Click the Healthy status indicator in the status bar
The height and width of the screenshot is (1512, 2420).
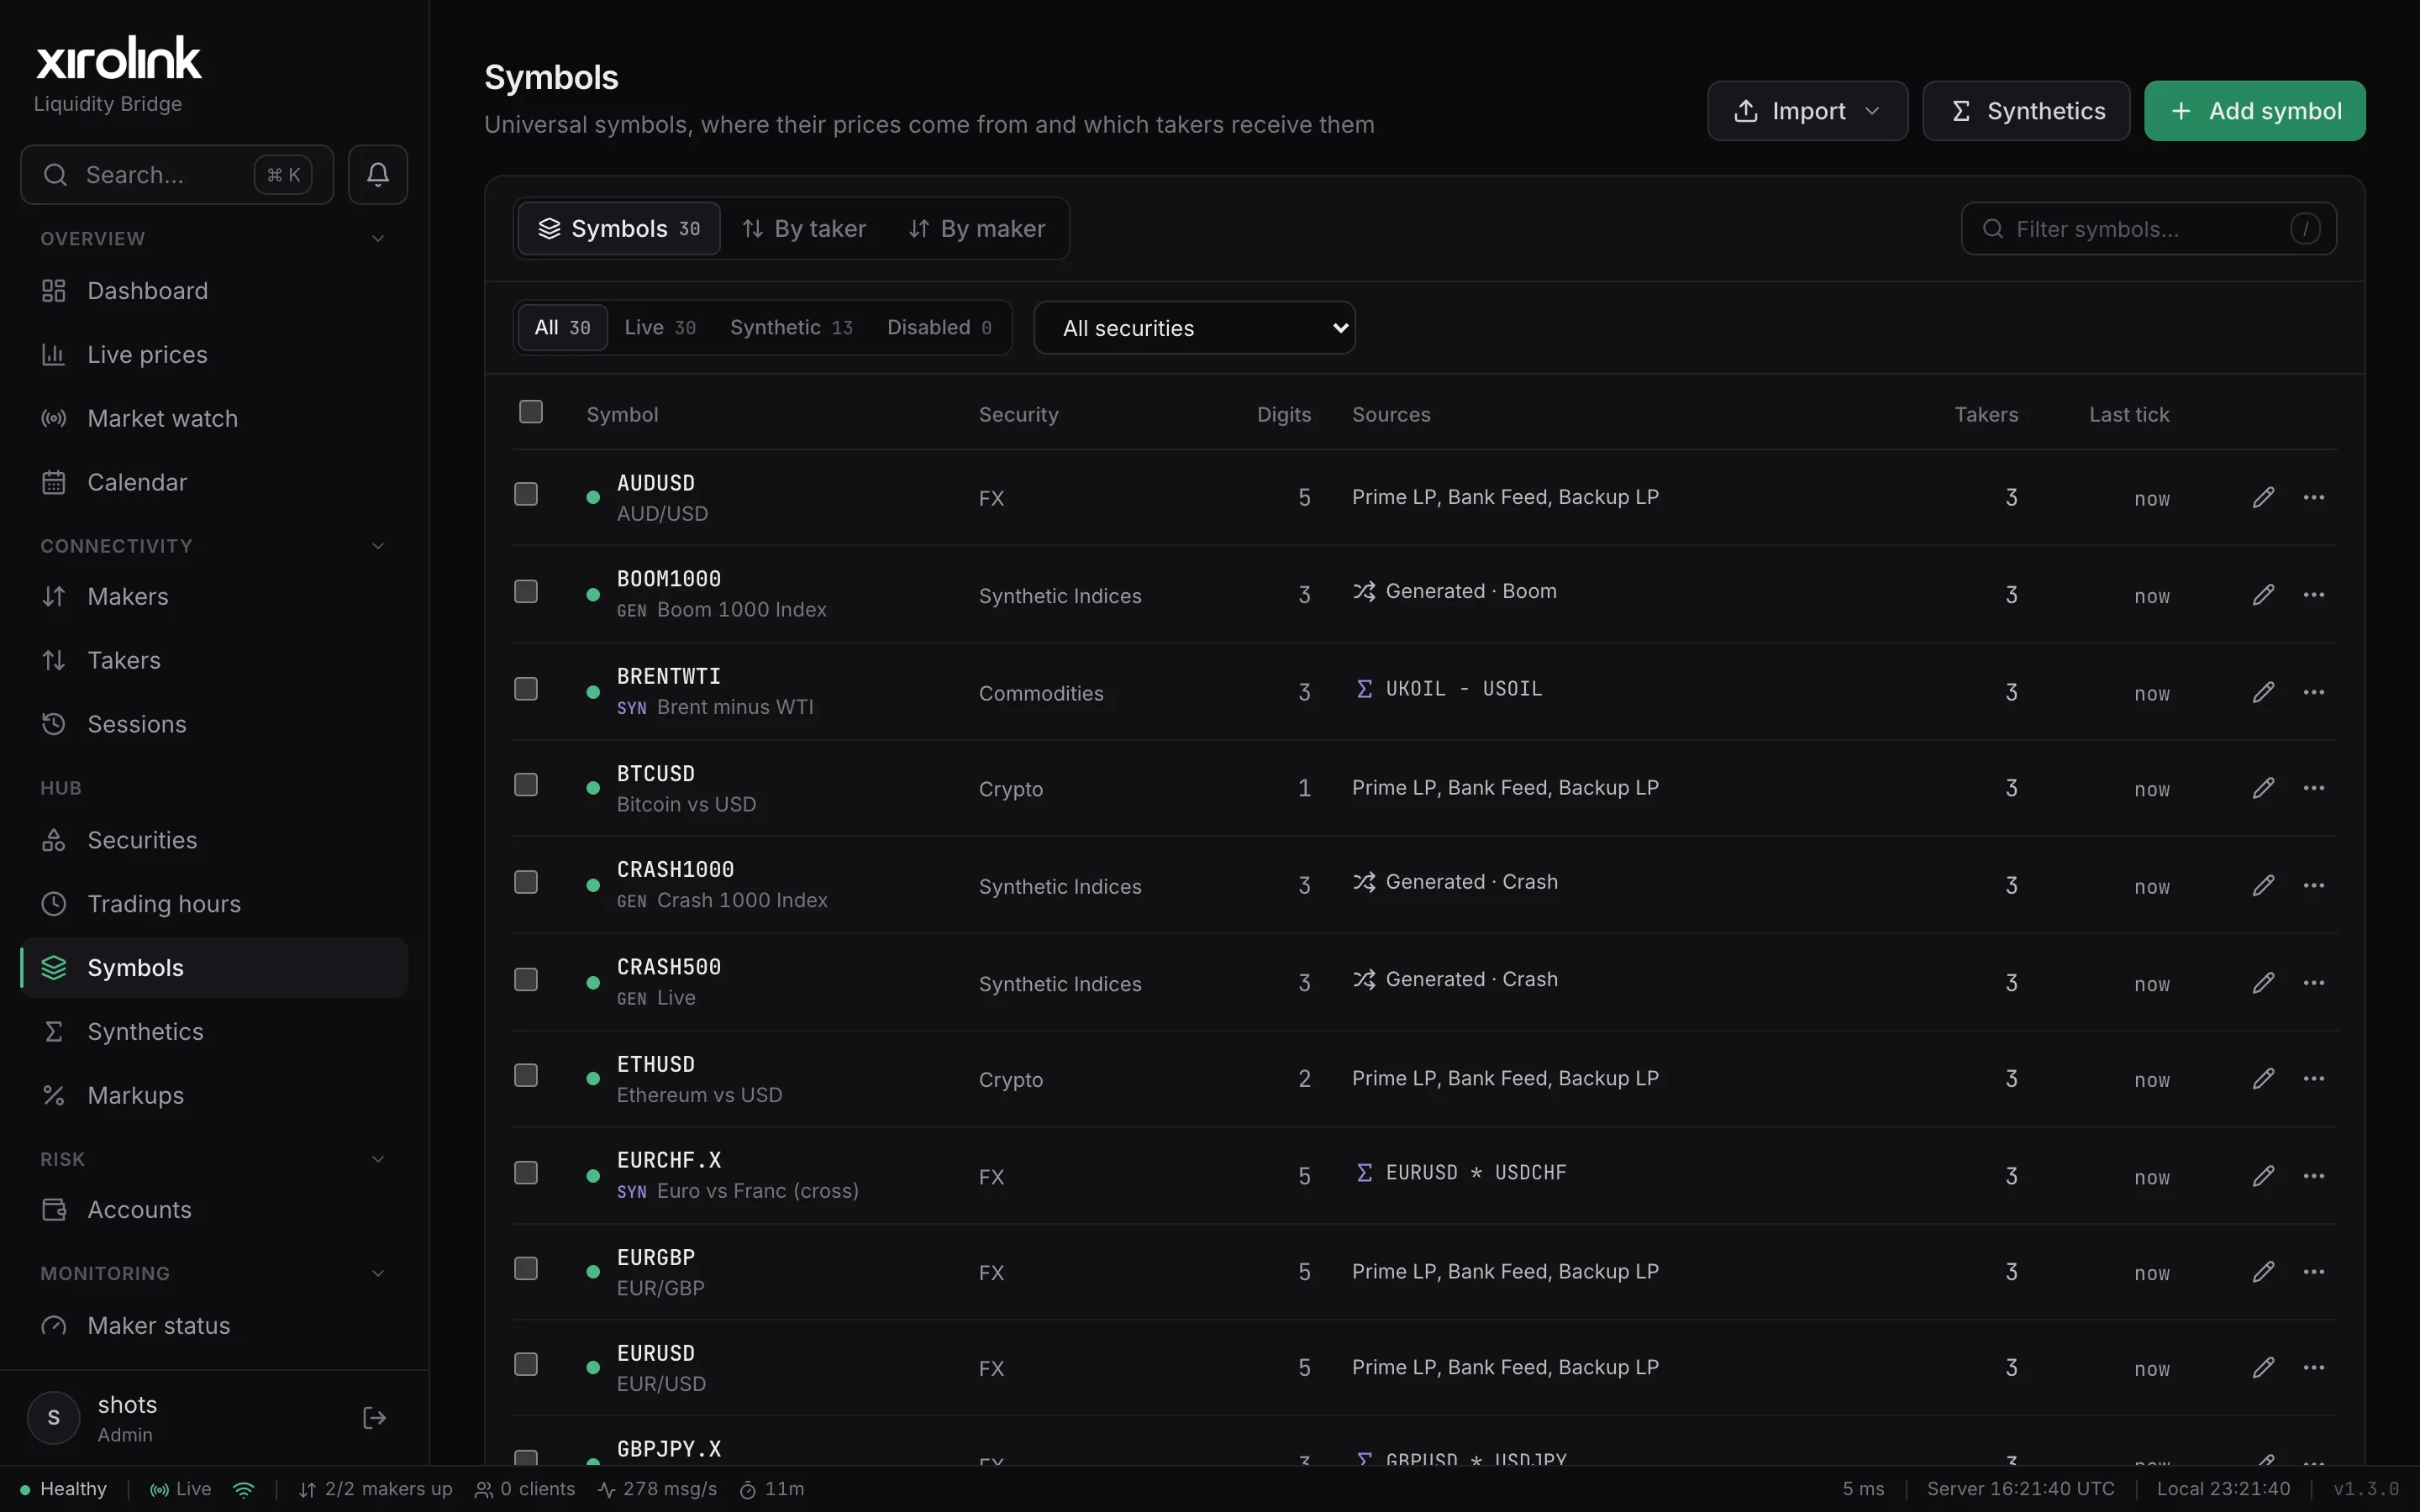(x=63, y=1489)
